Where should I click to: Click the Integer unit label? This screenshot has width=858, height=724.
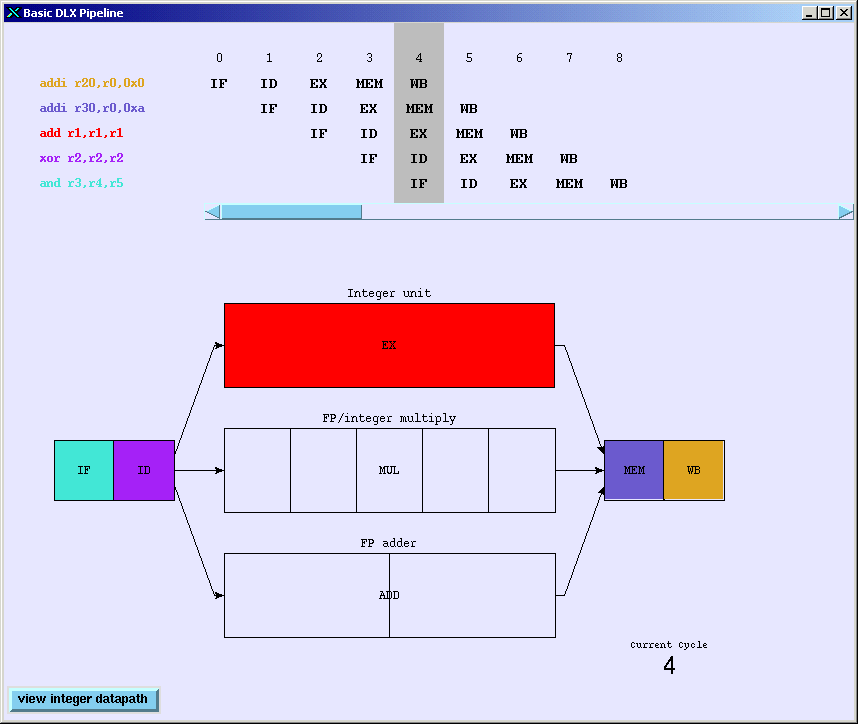[x=389, y=293]
